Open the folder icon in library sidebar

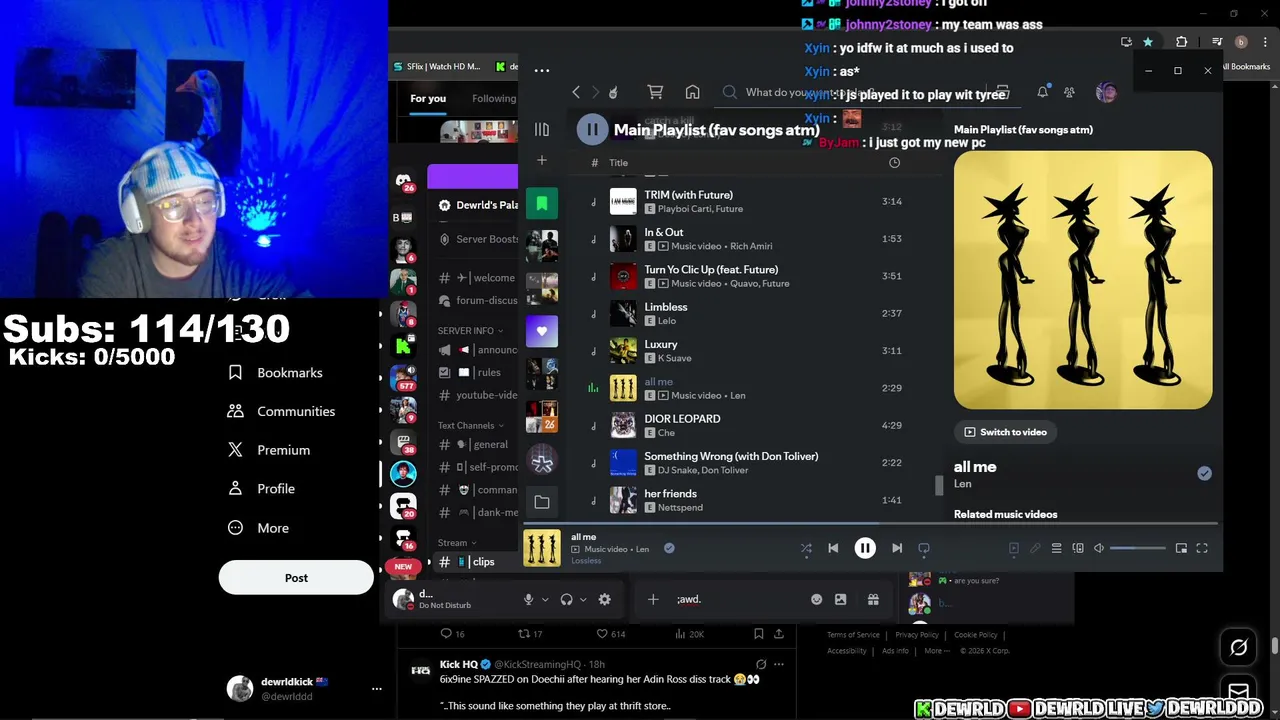click(541, 502)
